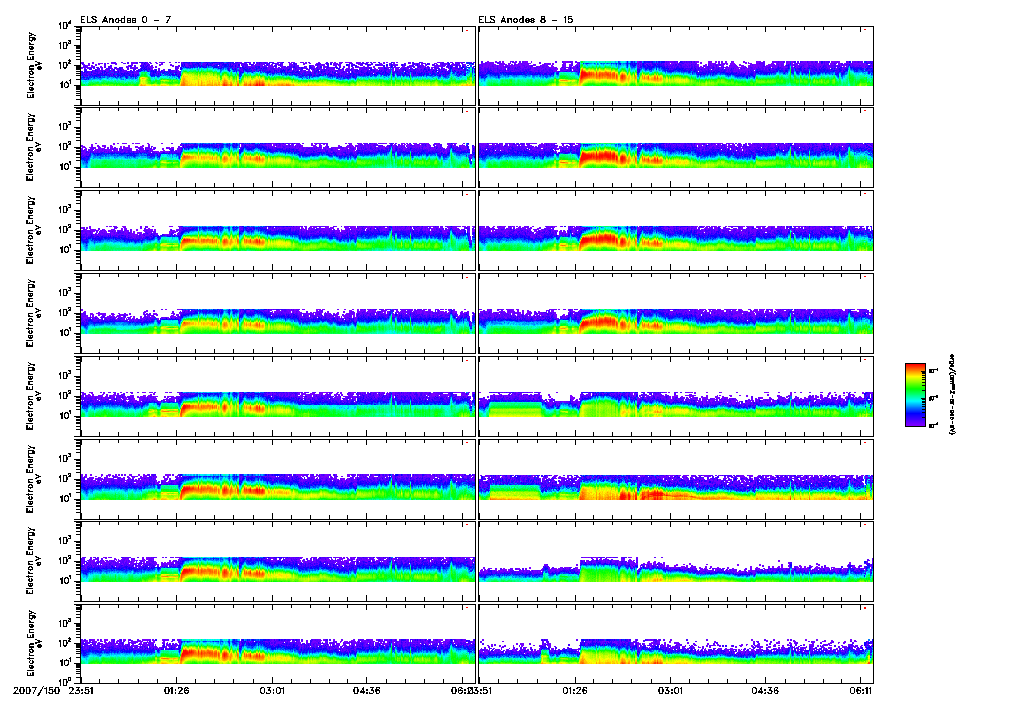The image size is (1024, 708).
Task: Select fifth-row spectrogram in Anodes 8-15 column
Action: (676, 396)
